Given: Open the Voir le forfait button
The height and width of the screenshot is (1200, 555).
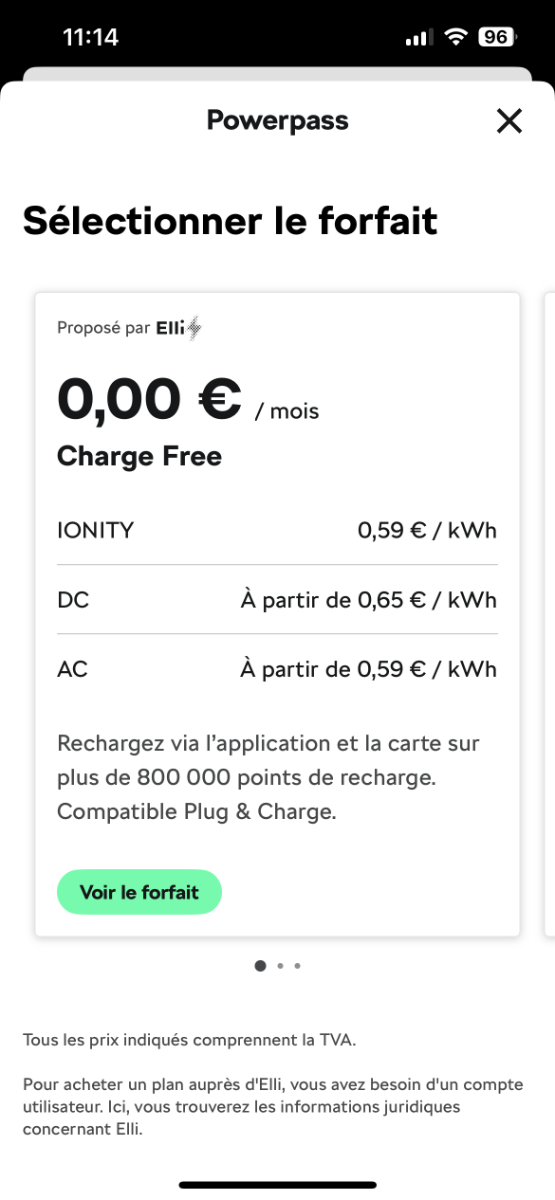Looking at the screenshot, I should pyautogui.click(x=139, y=892).
